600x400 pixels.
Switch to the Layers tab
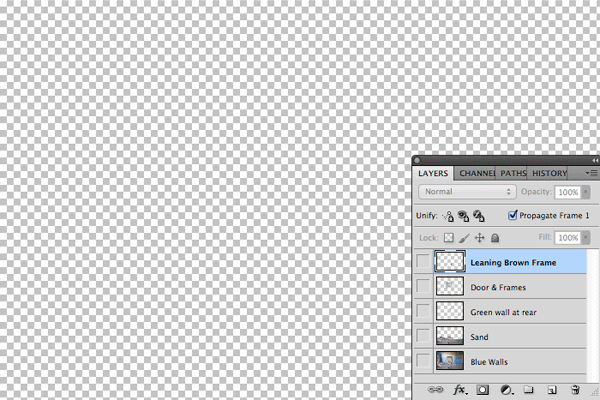[433, 173]
